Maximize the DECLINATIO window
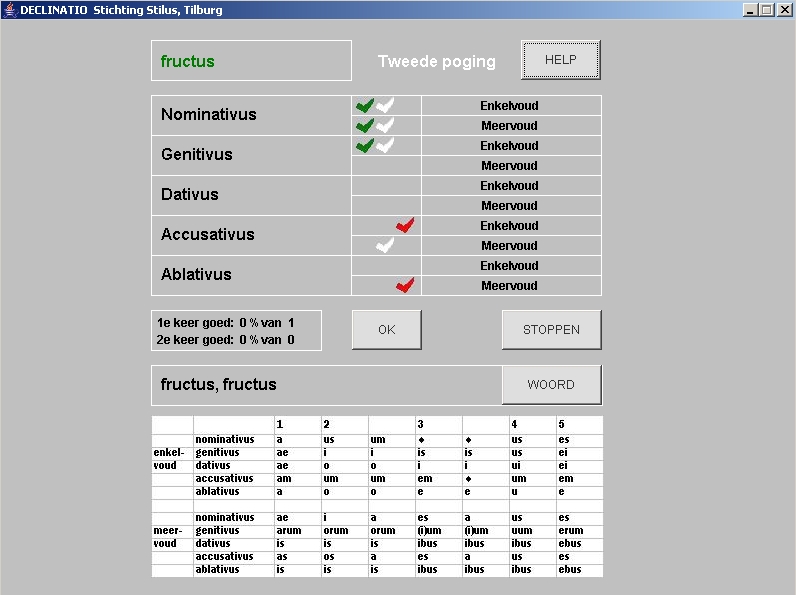Screen dimensions: 796x595 [767, 10]
